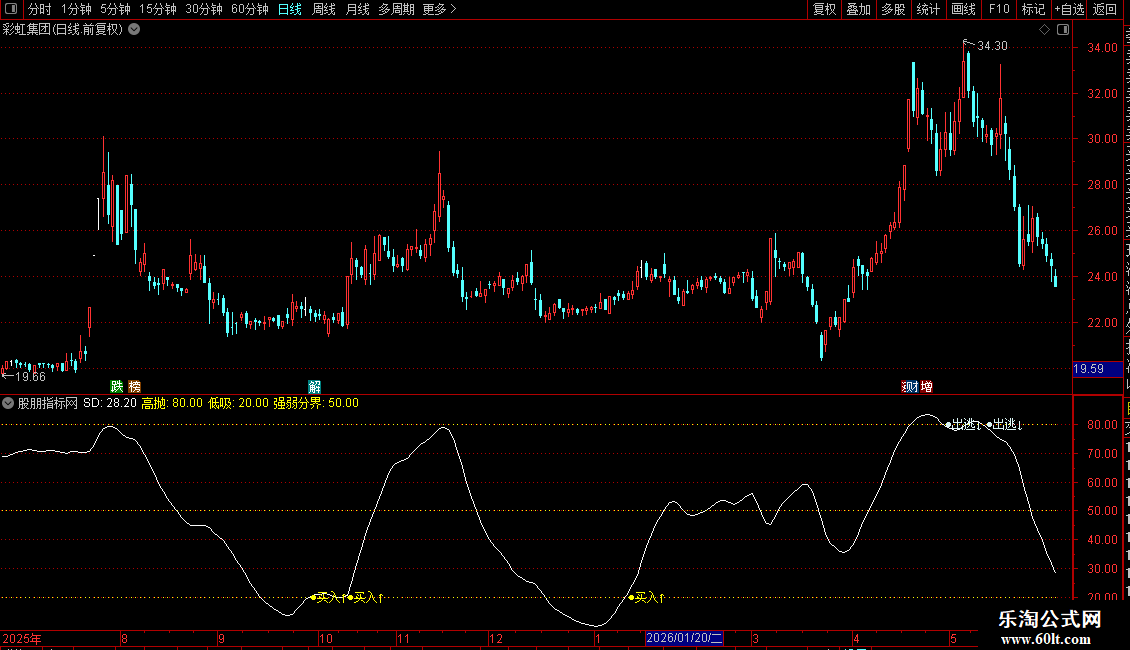The height and width of the screenshot is (650, 1130).
Task: Click the 解 event marker
Action: (x=314, y=387)
